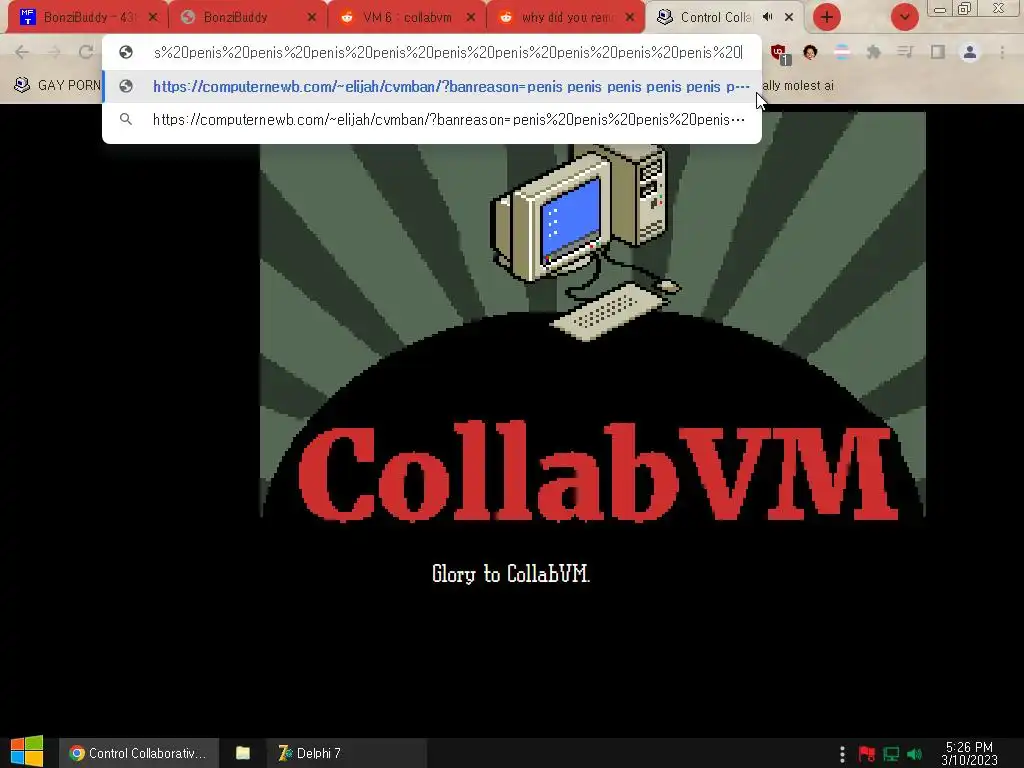Open the Extensions puzzle piece menu
This screenshot has height=768, width=1024.
pos(874,52)
